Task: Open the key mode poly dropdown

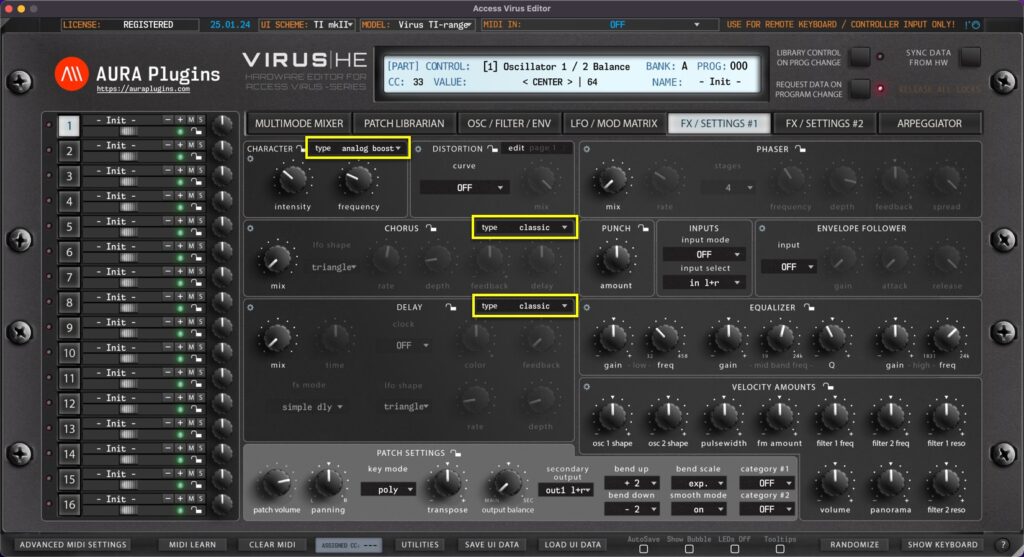Action: point(388,489)
